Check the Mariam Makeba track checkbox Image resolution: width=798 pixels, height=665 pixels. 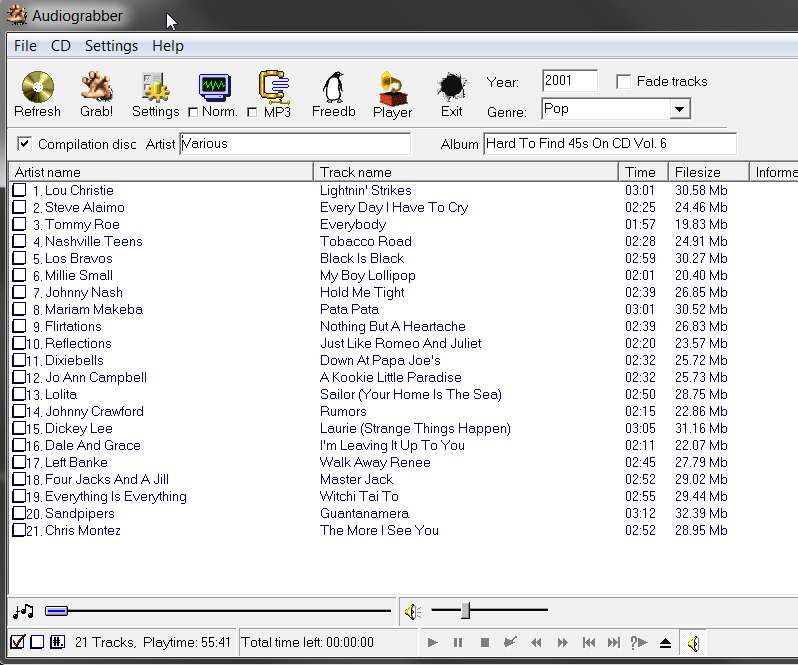[x=19, y=309]
